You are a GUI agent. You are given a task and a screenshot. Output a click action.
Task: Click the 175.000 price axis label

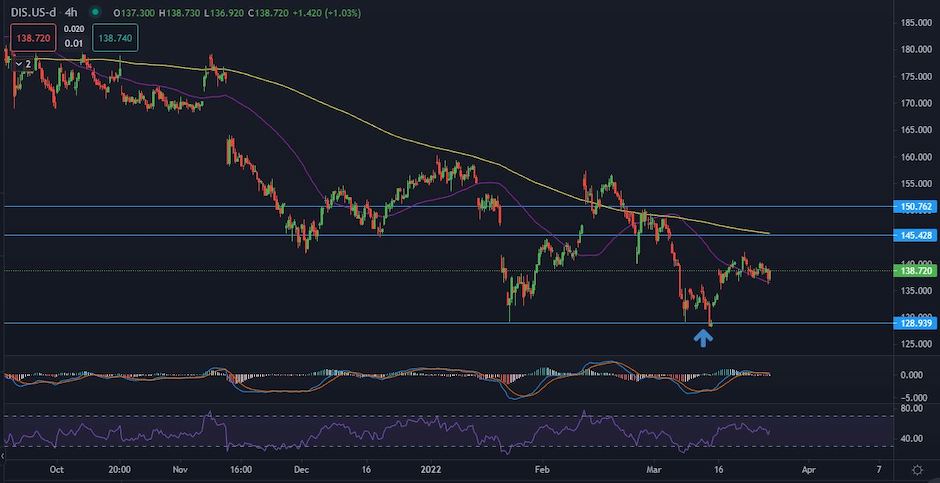[x=915, y=76]
